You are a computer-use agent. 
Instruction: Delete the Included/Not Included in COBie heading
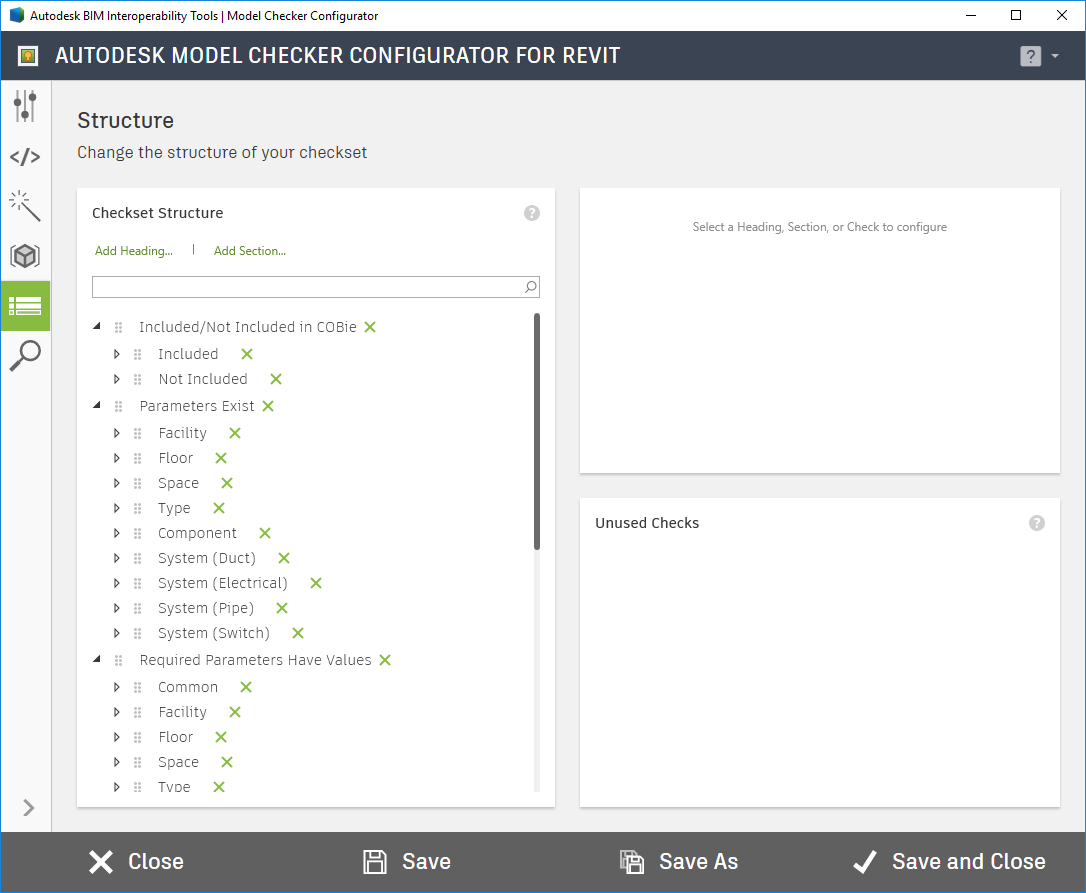pos(370,327)
